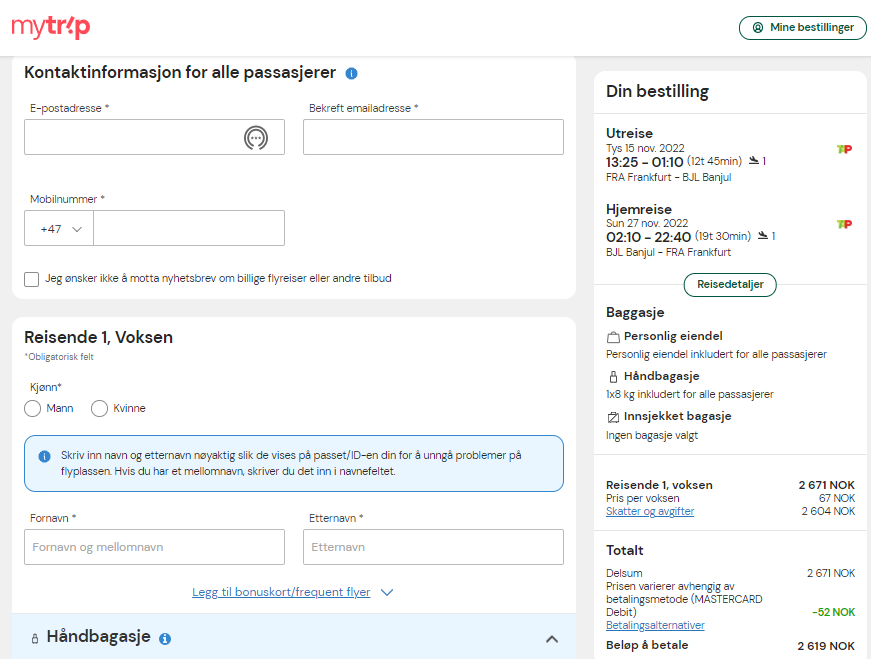Tick the no-newsletter checkbox
The height and width of the screenshot is (659, 871).
32,279
